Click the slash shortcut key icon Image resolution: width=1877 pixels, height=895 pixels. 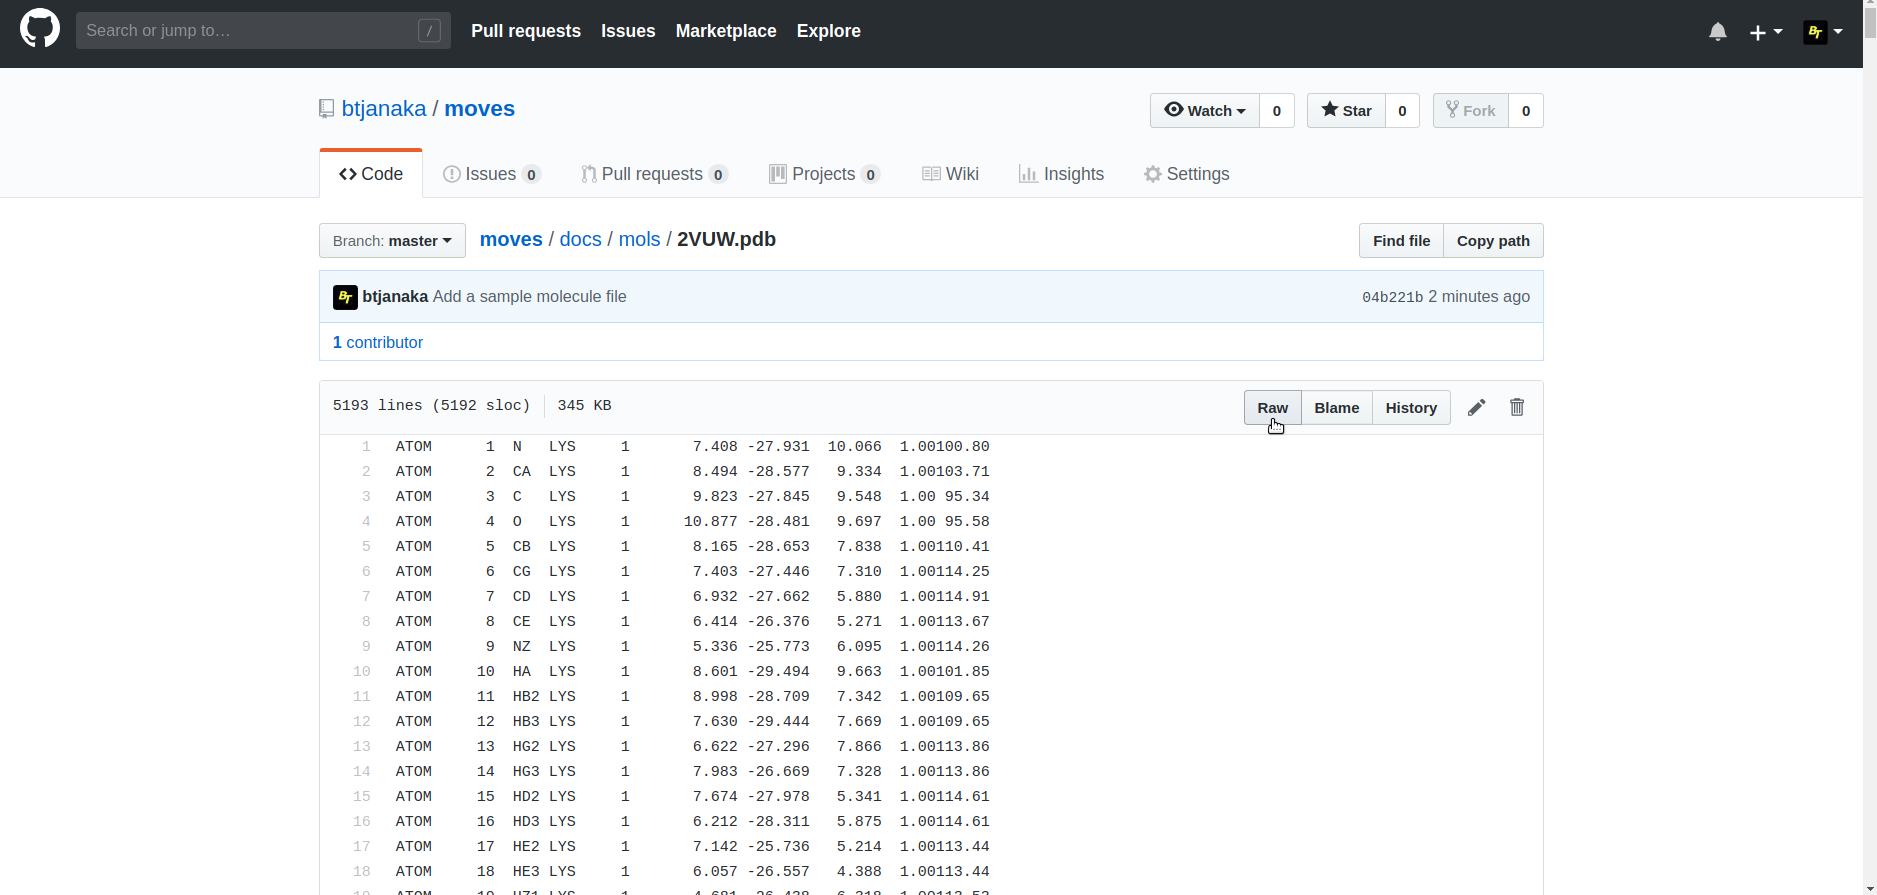[429, 31]
